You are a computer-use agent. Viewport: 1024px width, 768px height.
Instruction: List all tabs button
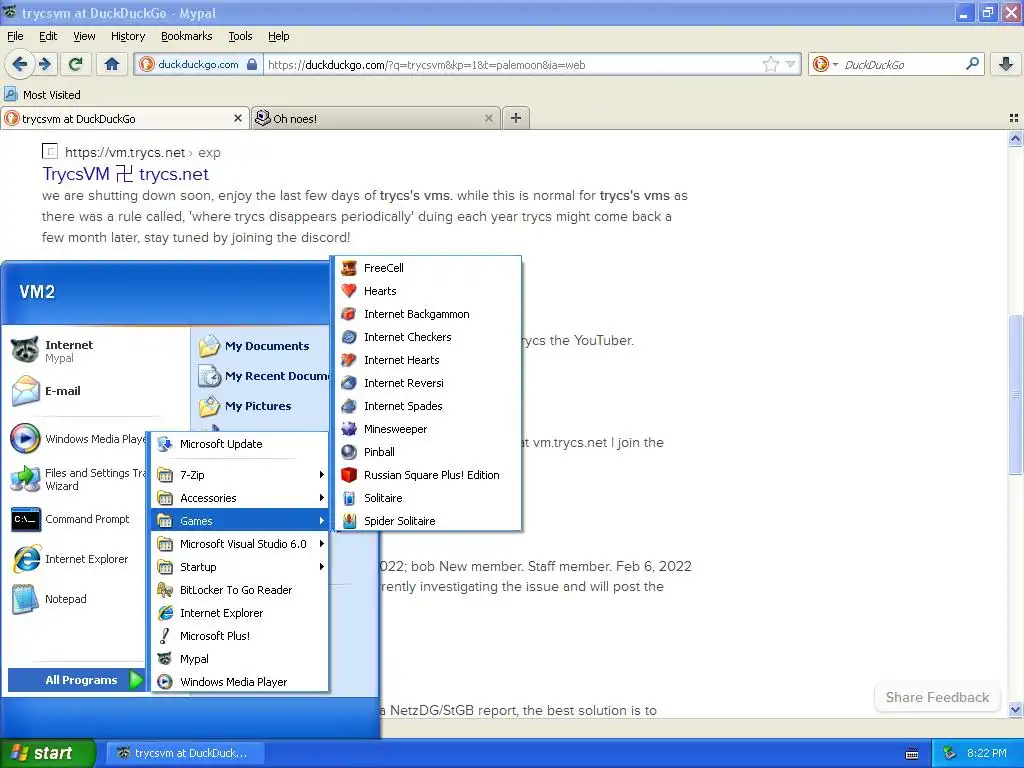1014,118
